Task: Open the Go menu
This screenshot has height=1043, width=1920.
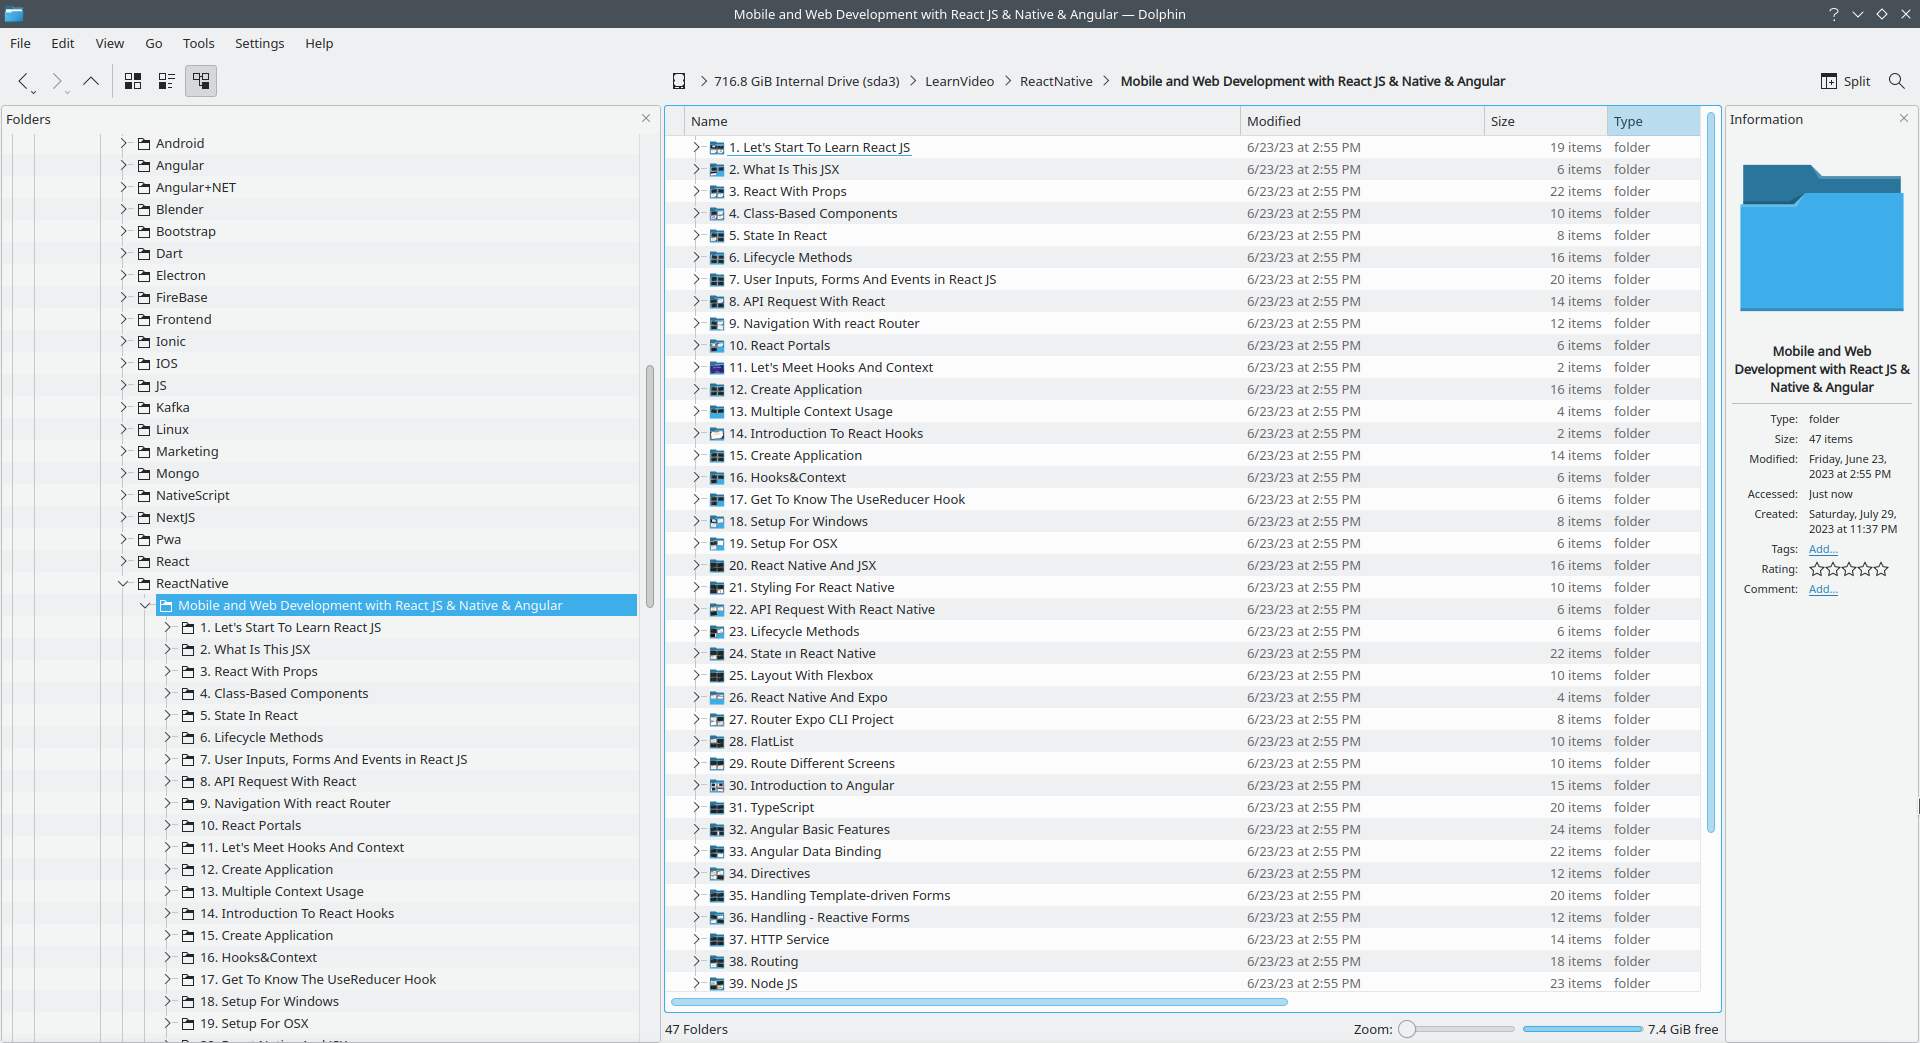Action: [x=154, y=43]
